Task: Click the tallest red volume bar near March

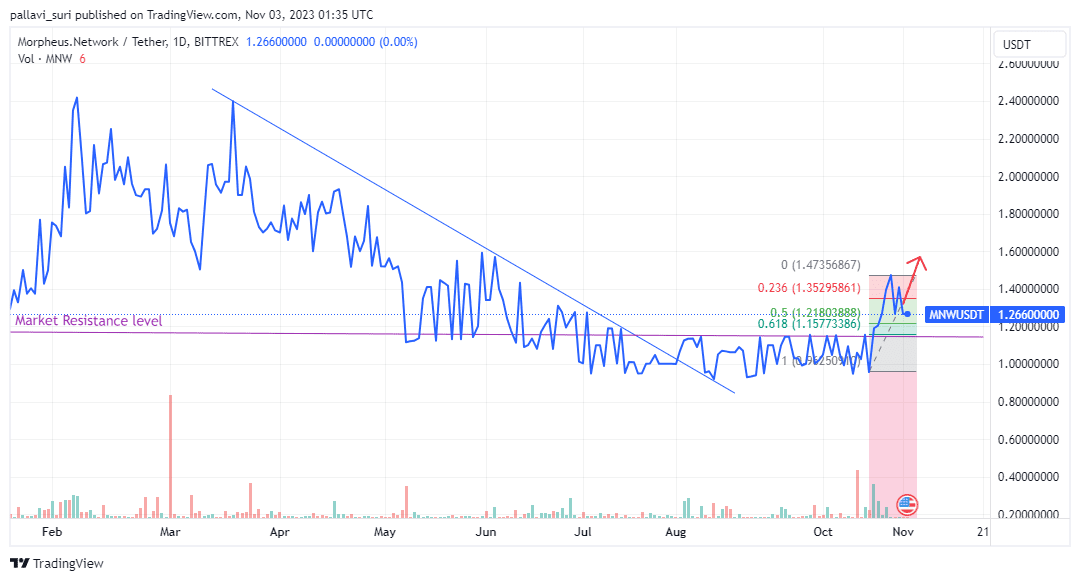Action: [170, 456]
